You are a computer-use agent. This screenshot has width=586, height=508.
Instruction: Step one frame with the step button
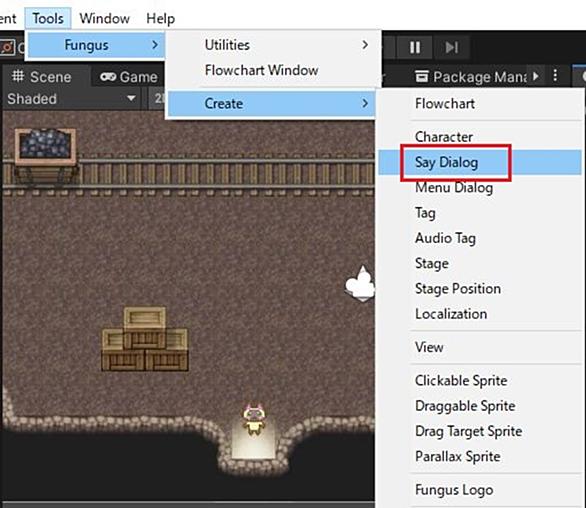(x=451, y=47)
